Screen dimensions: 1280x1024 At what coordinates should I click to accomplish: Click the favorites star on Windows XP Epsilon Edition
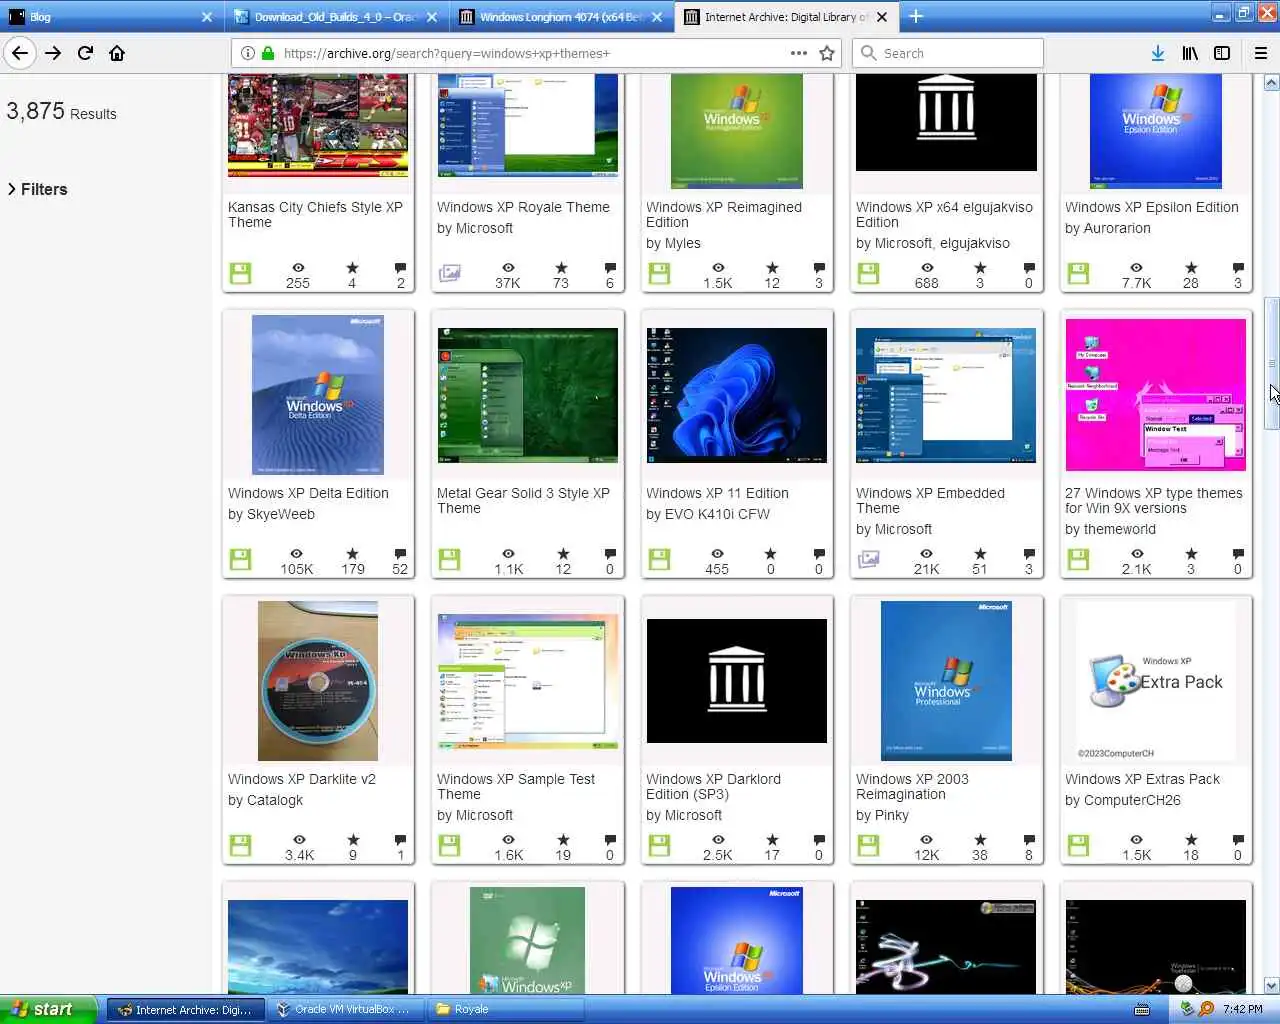tap(1191, 268)
